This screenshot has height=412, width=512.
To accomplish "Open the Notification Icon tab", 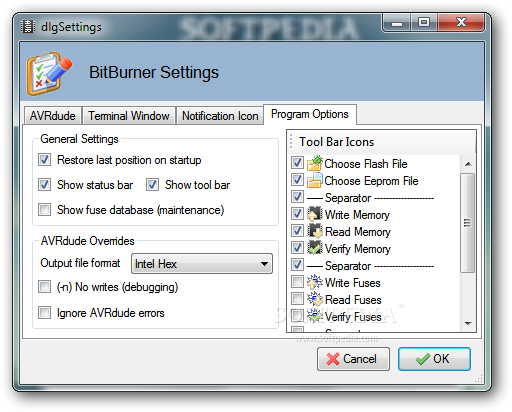I will (x=220, y=116).
